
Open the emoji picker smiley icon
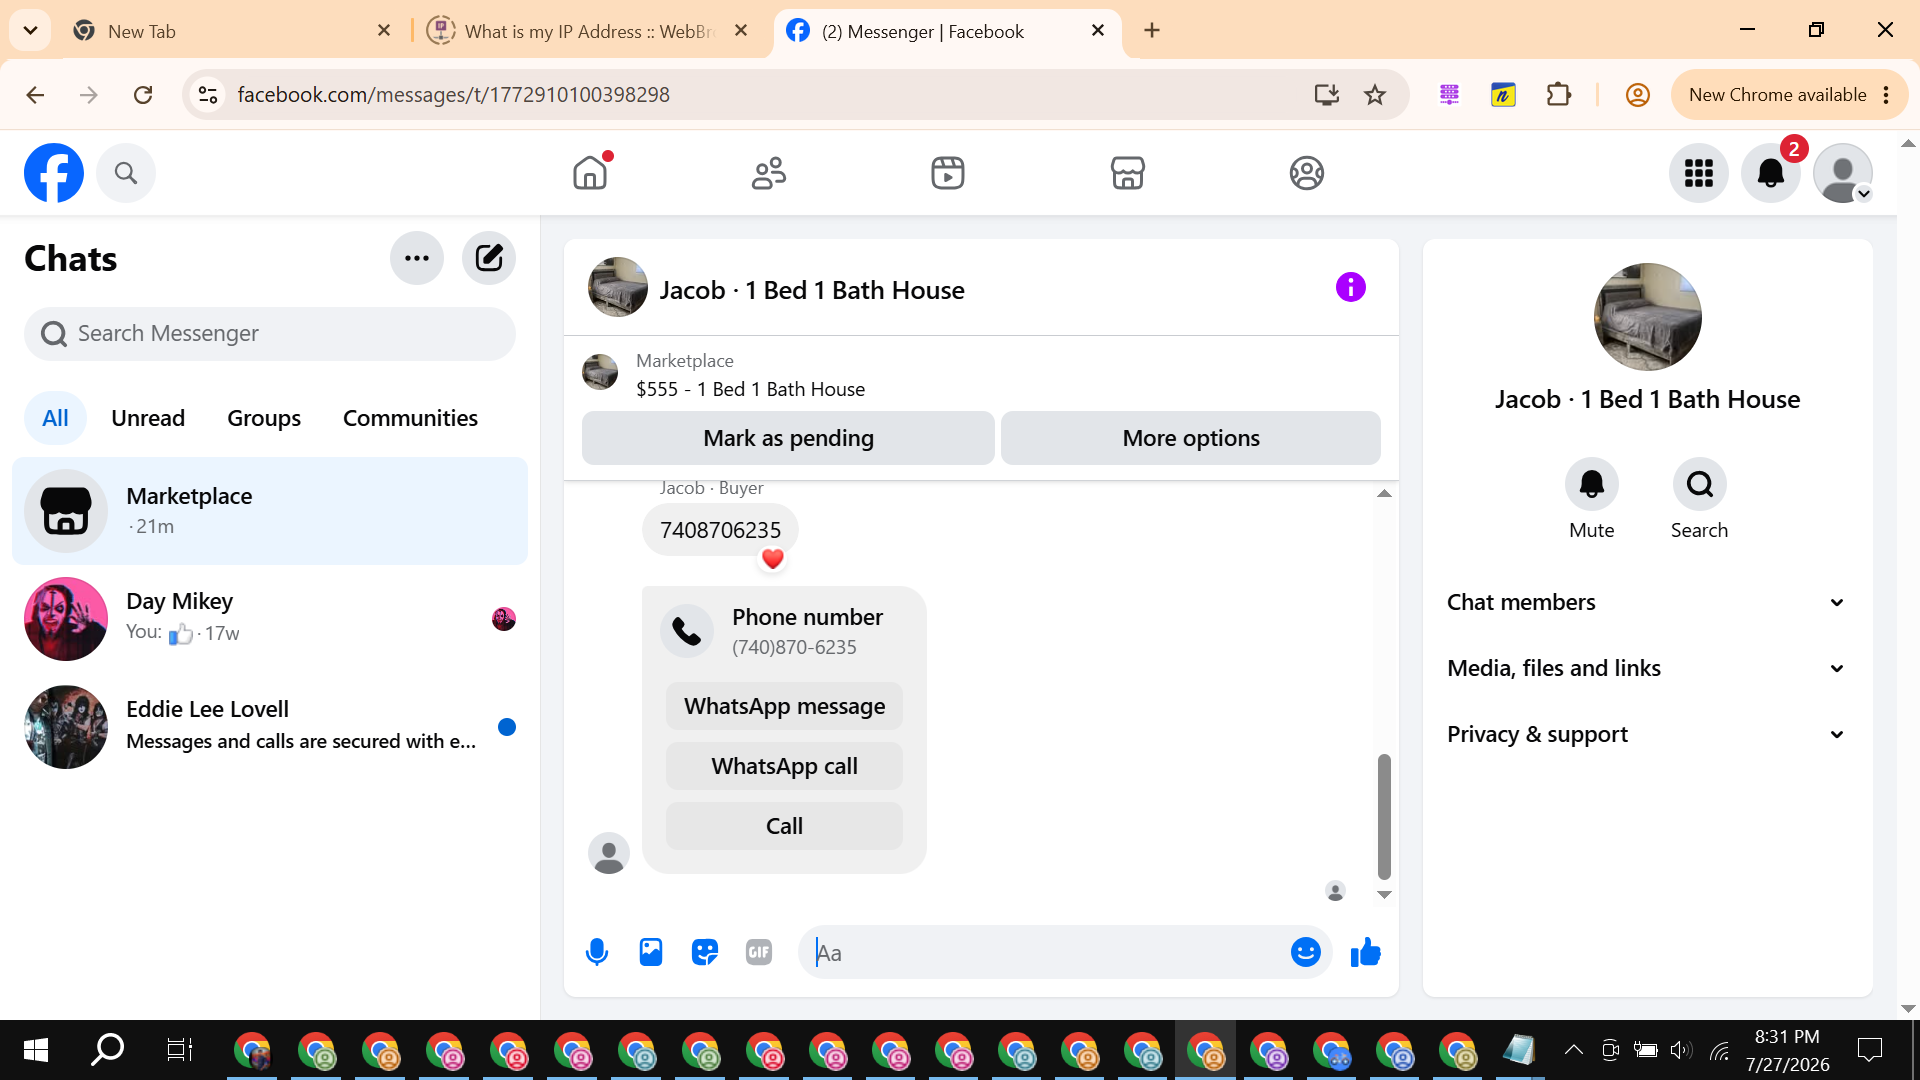(1306, 952)
